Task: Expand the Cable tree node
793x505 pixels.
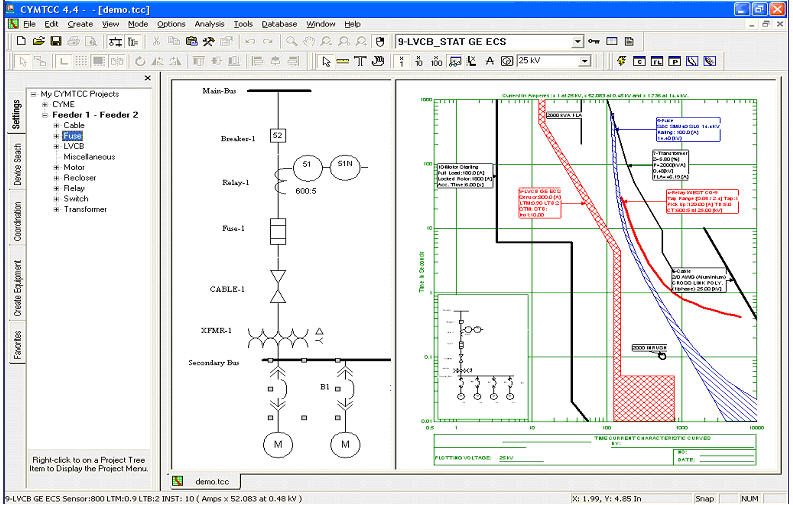Action: pyautogui.click(x=56, y=125)
